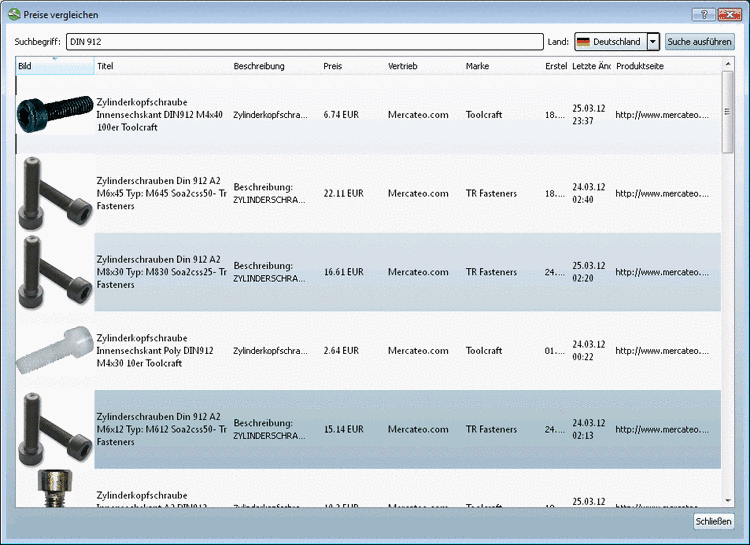Open the mercateo product link in the 16.61 EUR row

pyautogui.click(x=662, y=272)
